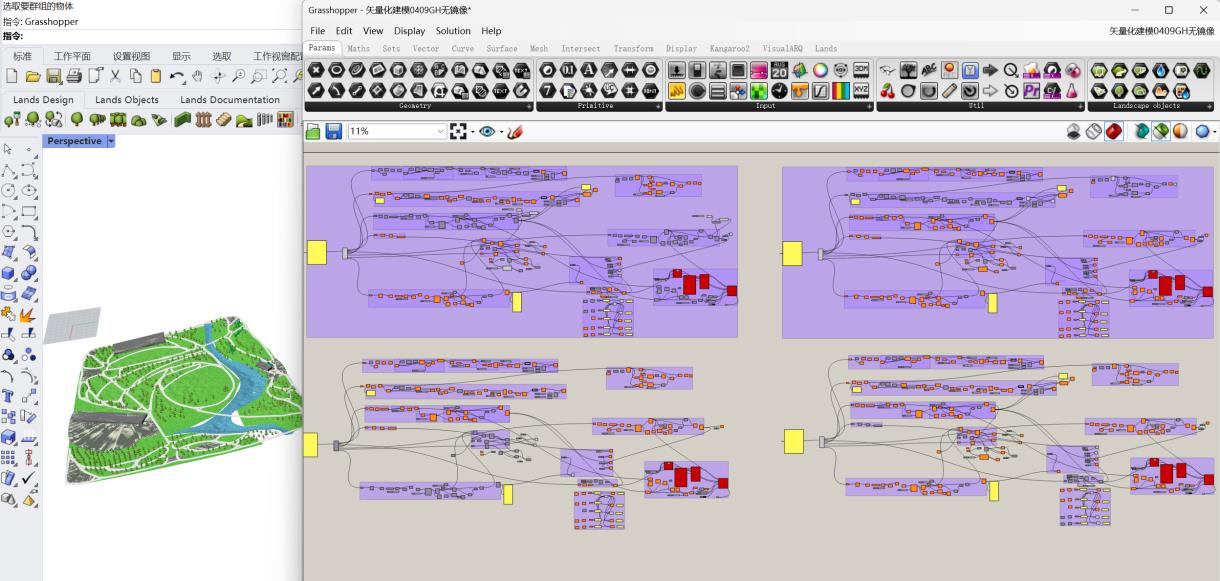
Task: Select the rainbow Gradient component icon
Action: (x=840, y=91)
